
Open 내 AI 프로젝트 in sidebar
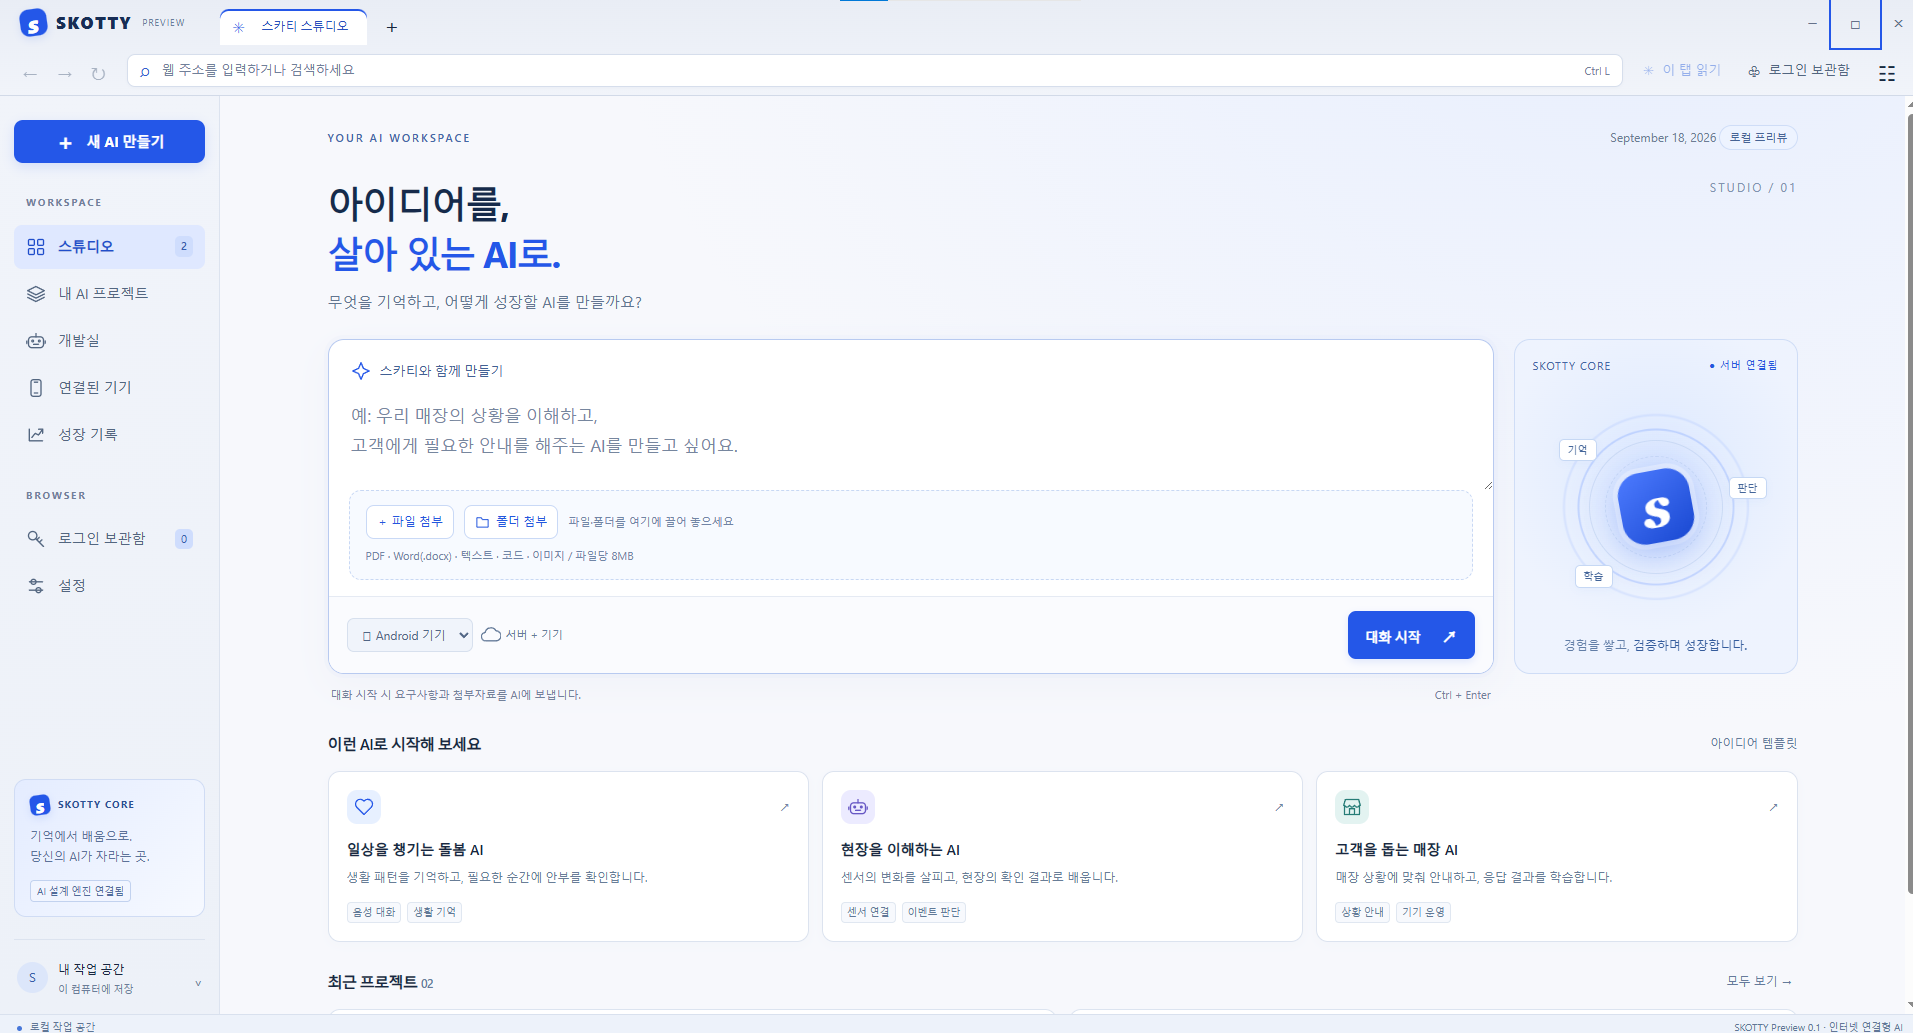(109, 294)
